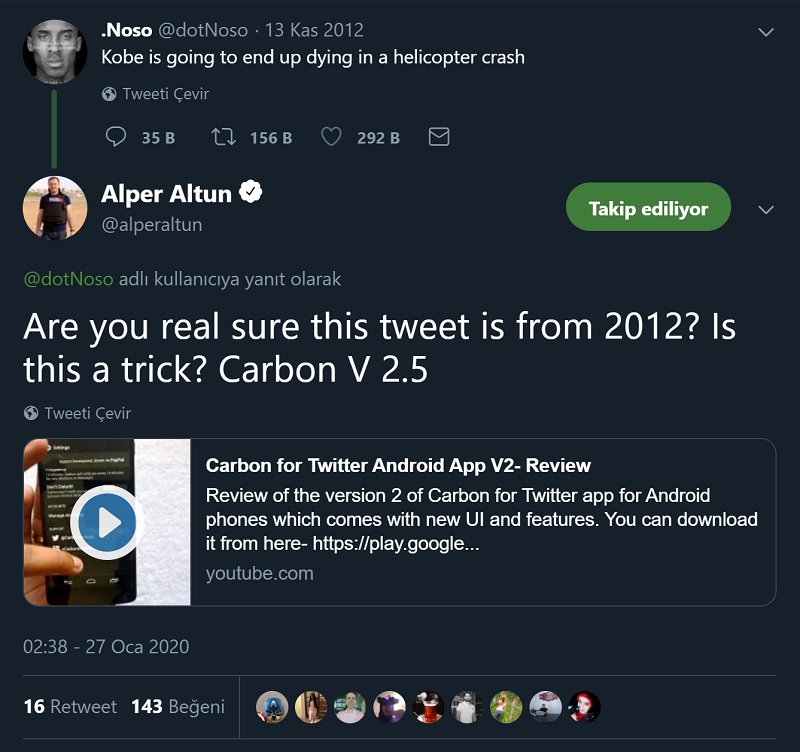Click the globe icon beside the first Tweeti Çevir
This screenshot has width=800, height=752.
pos(109,94)
